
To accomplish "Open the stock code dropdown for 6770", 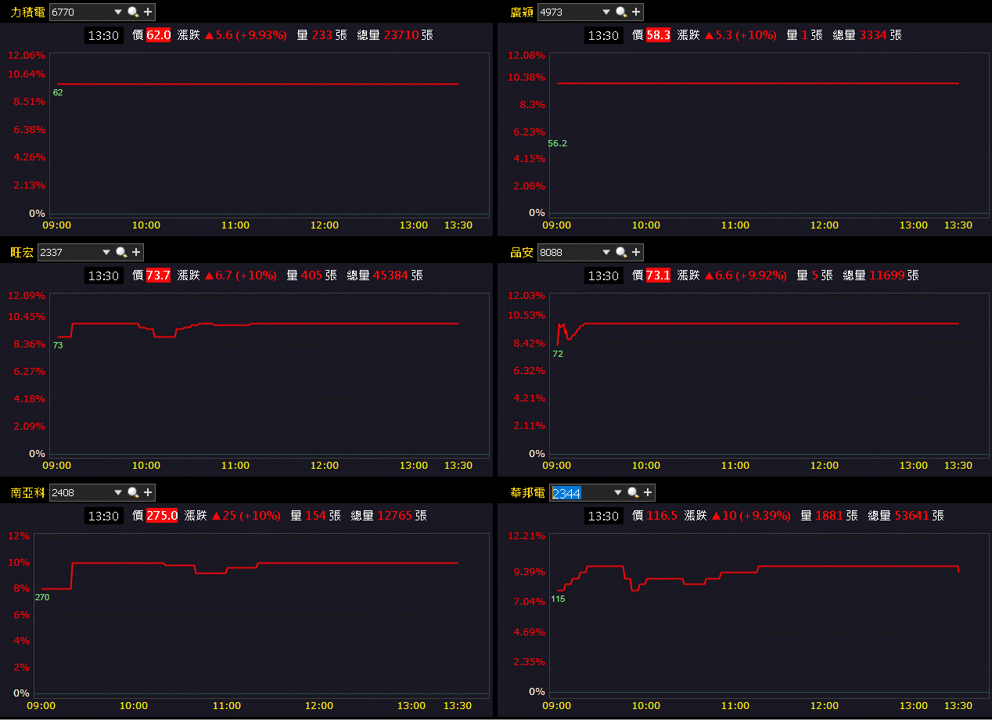I will (x=118, y=12).
